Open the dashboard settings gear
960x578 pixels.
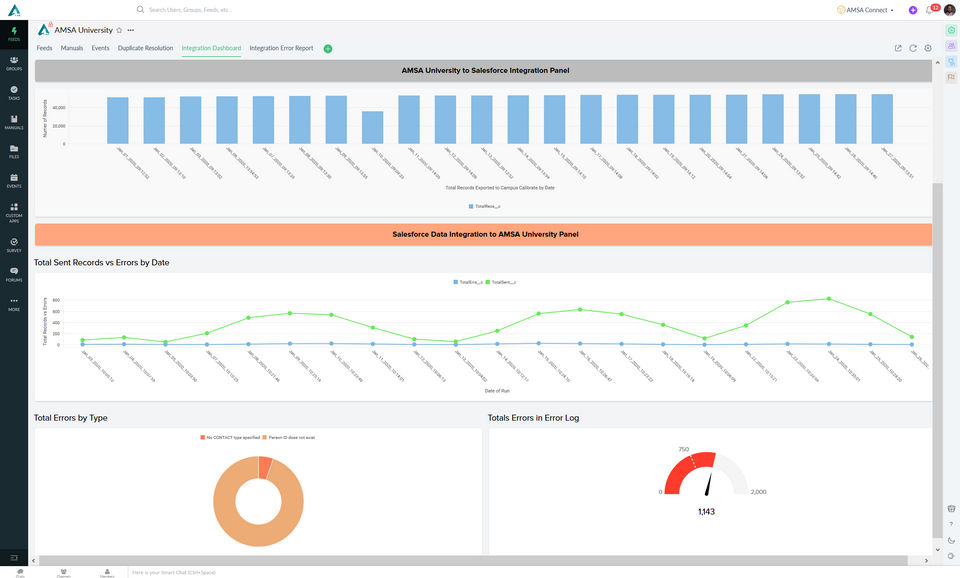pos(928,48)
